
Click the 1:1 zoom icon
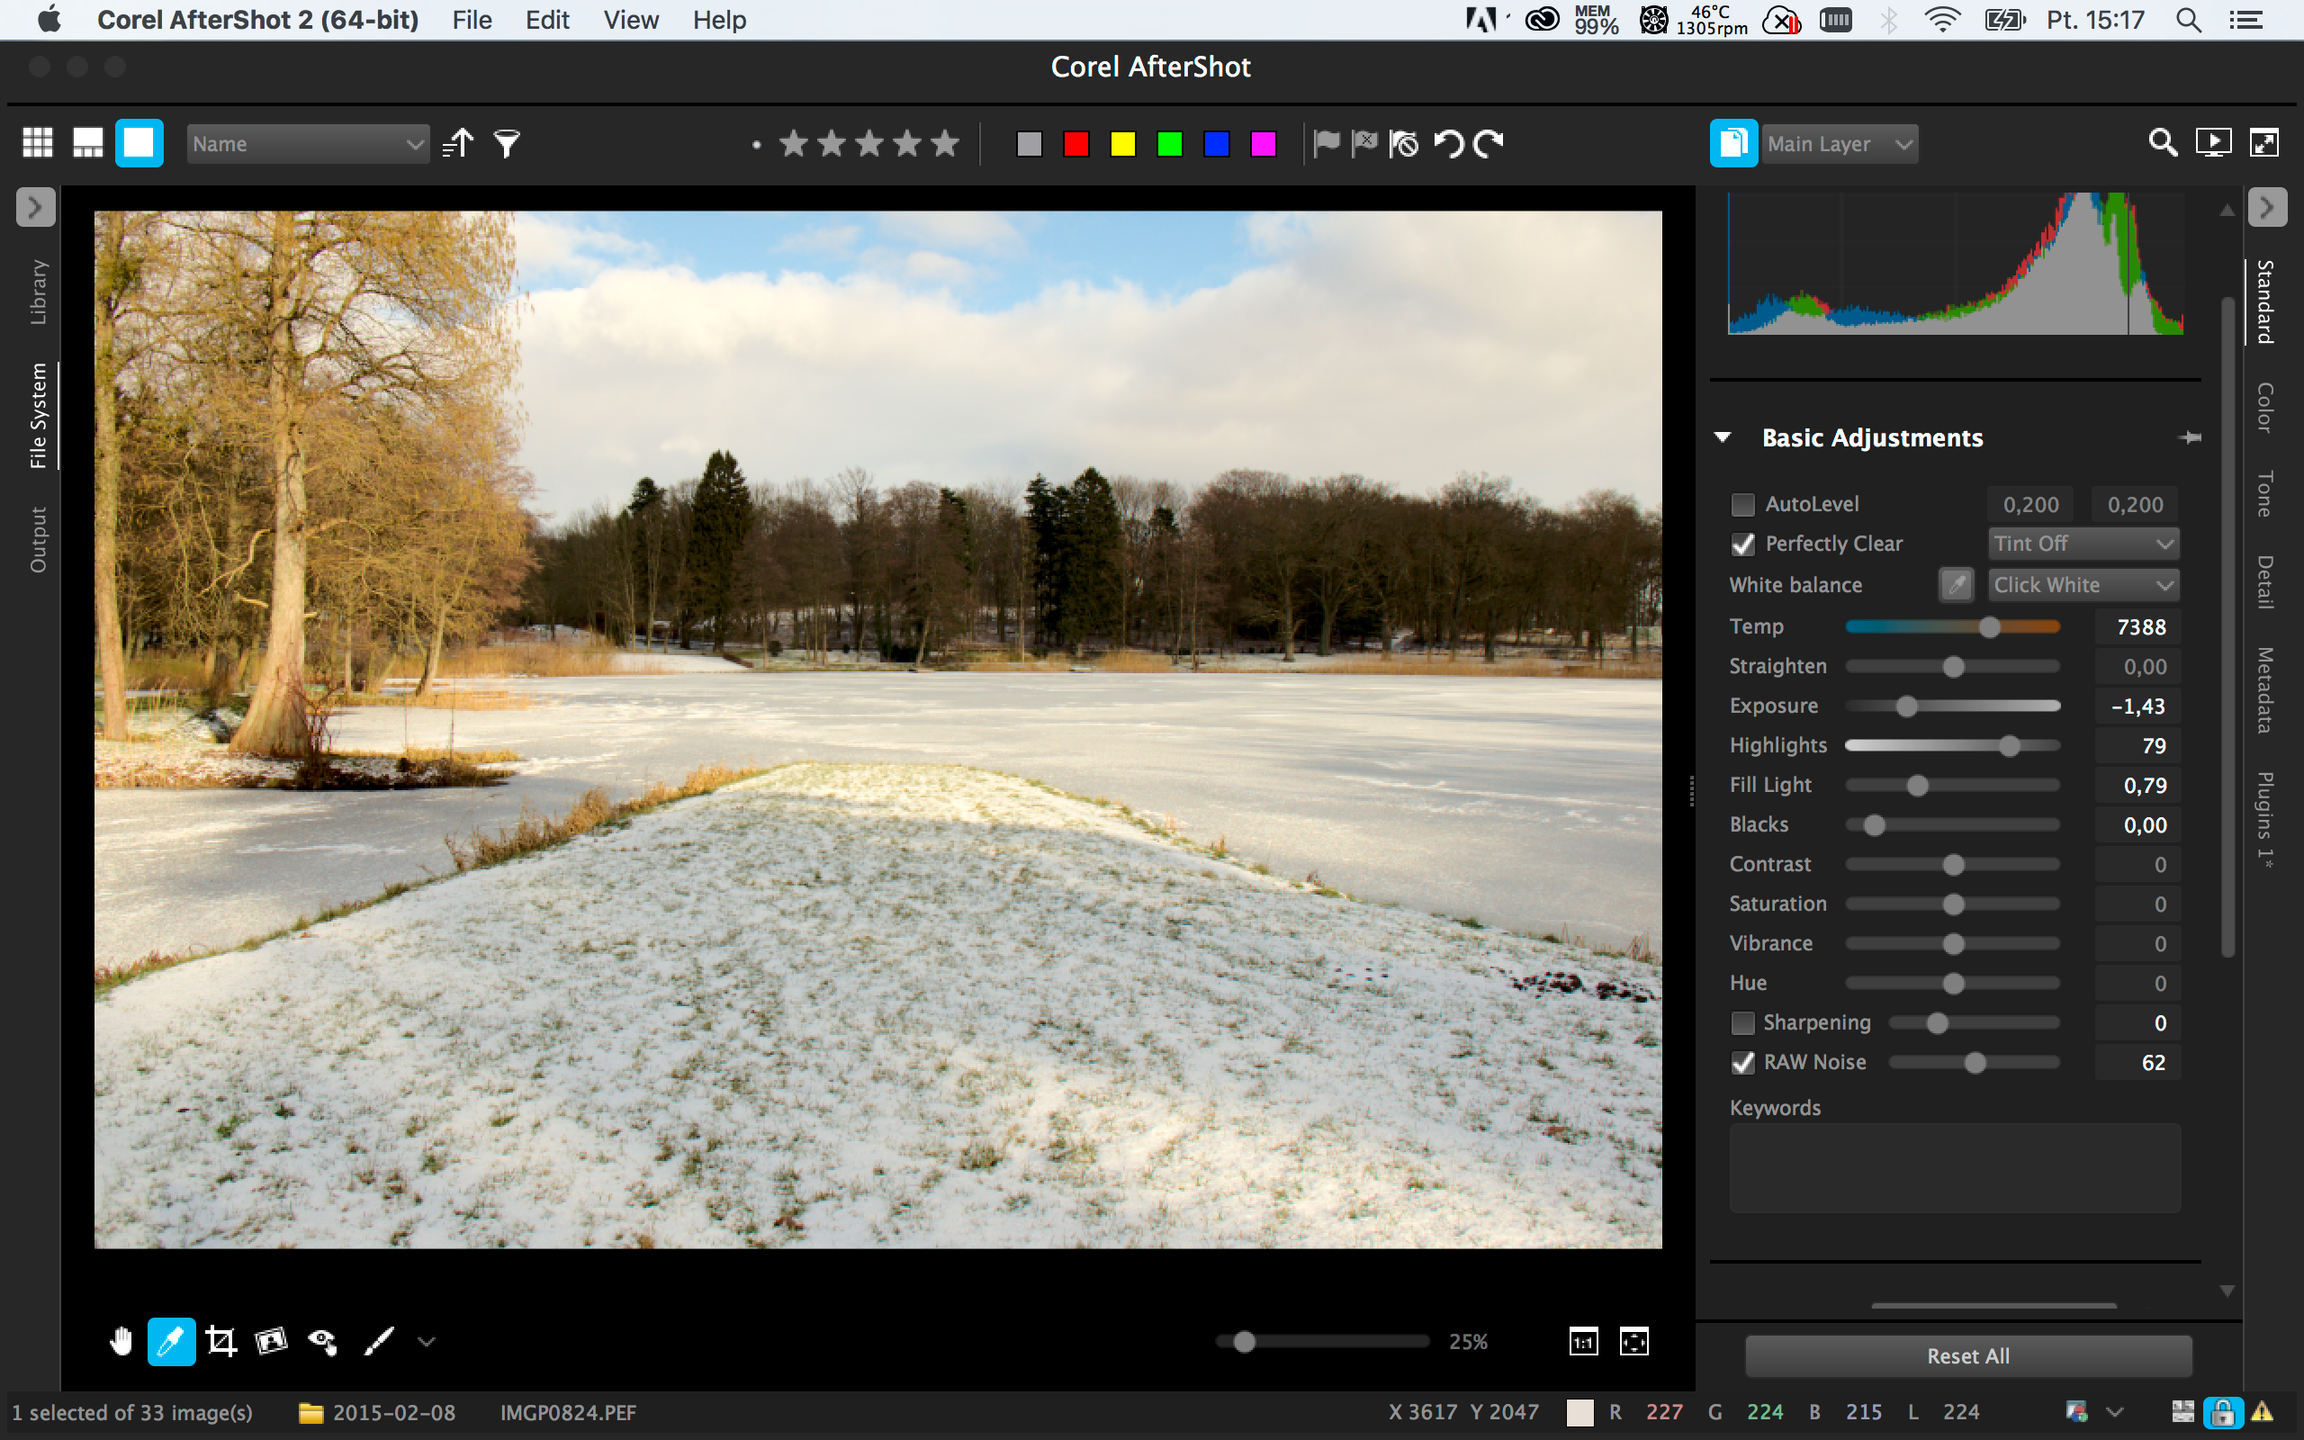coord(1583,1341)
